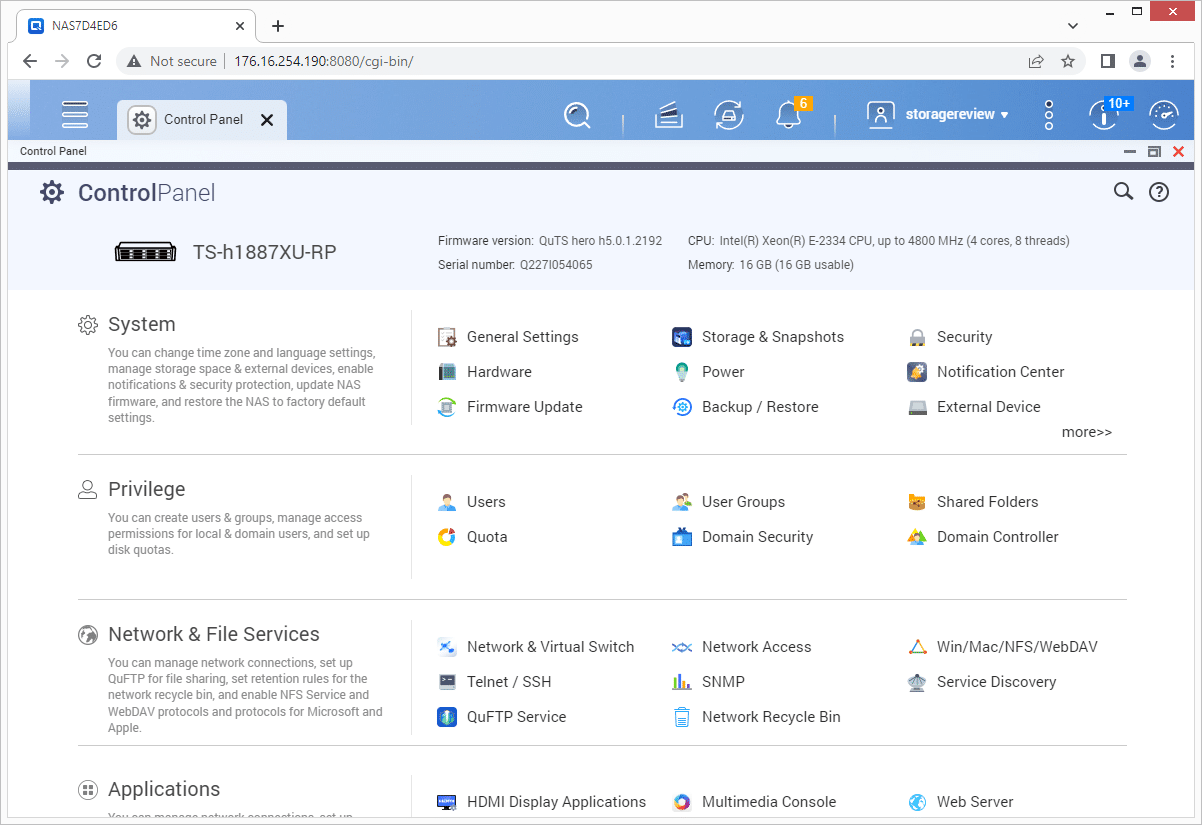Open HDMI Display Applications
This screenshot has width=1202, height=825.
tap(542, 802)
